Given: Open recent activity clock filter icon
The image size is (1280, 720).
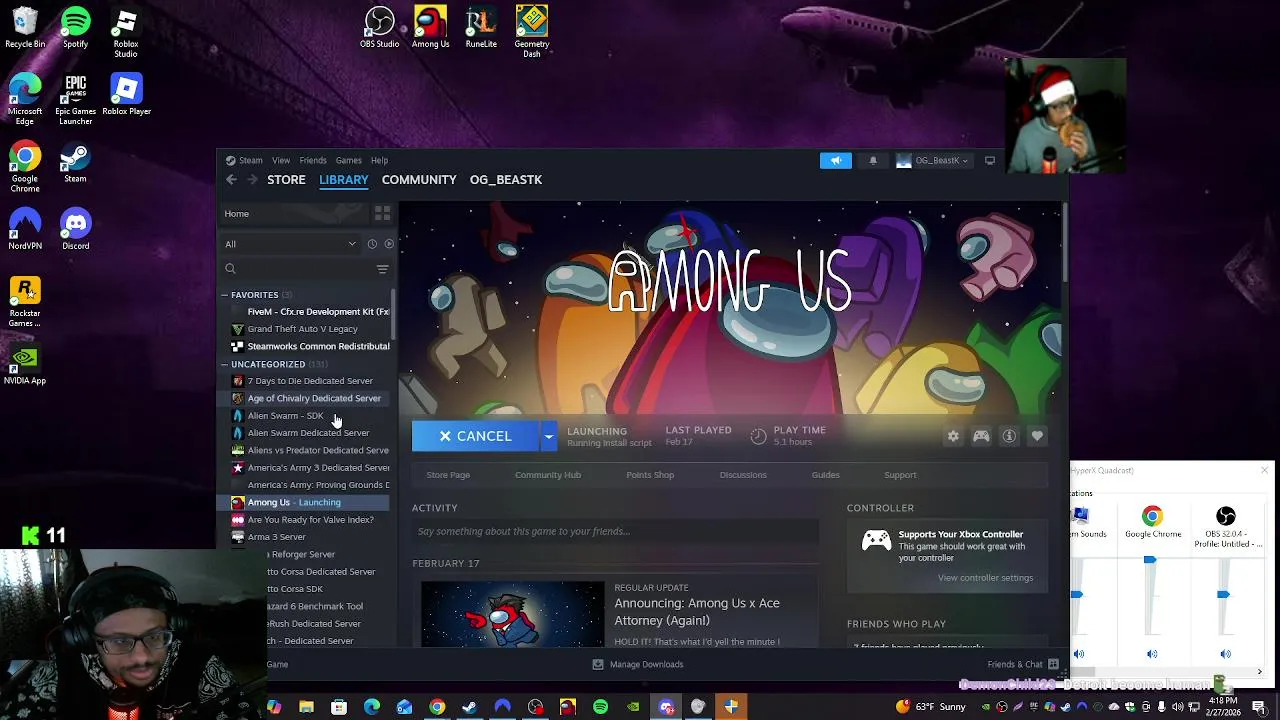Looking at the screenshot, I should [x=372, y=244].
